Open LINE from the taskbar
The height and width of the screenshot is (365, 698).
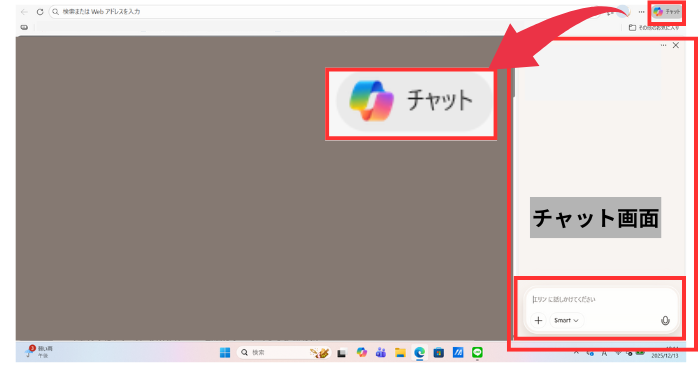tap(477, 353)
